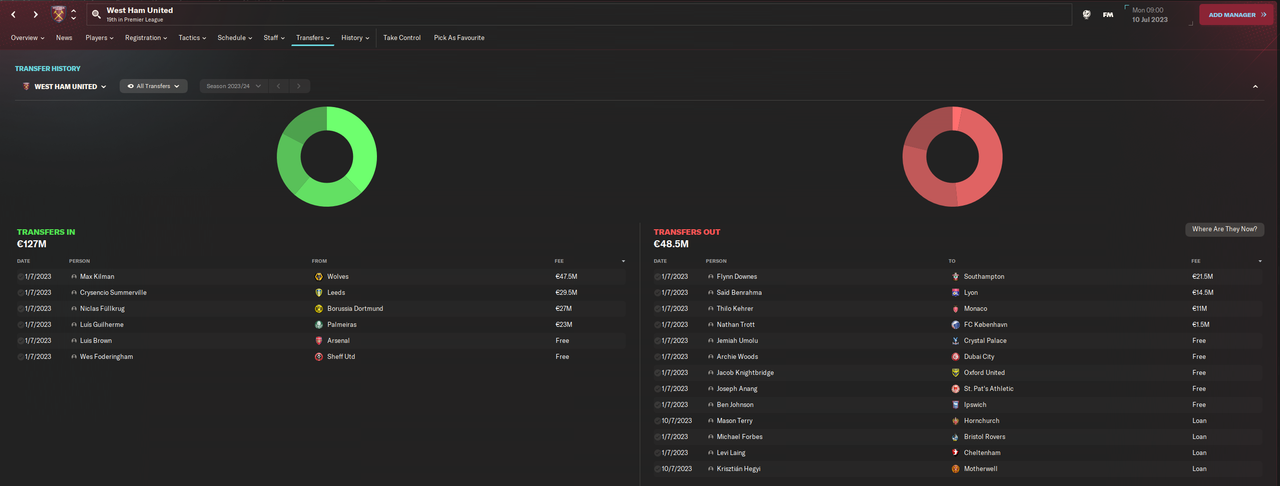Open the football help icon in top bar
This screenshot has height=486, width=1280.
(1086, 15)
